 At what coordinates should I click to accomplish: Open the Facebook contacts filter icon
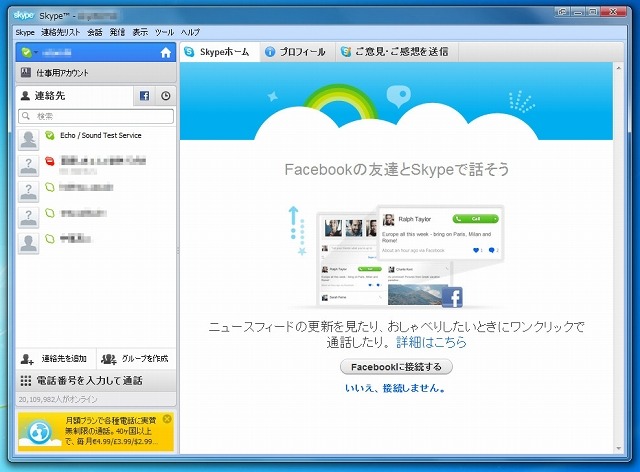click(144, 96)
